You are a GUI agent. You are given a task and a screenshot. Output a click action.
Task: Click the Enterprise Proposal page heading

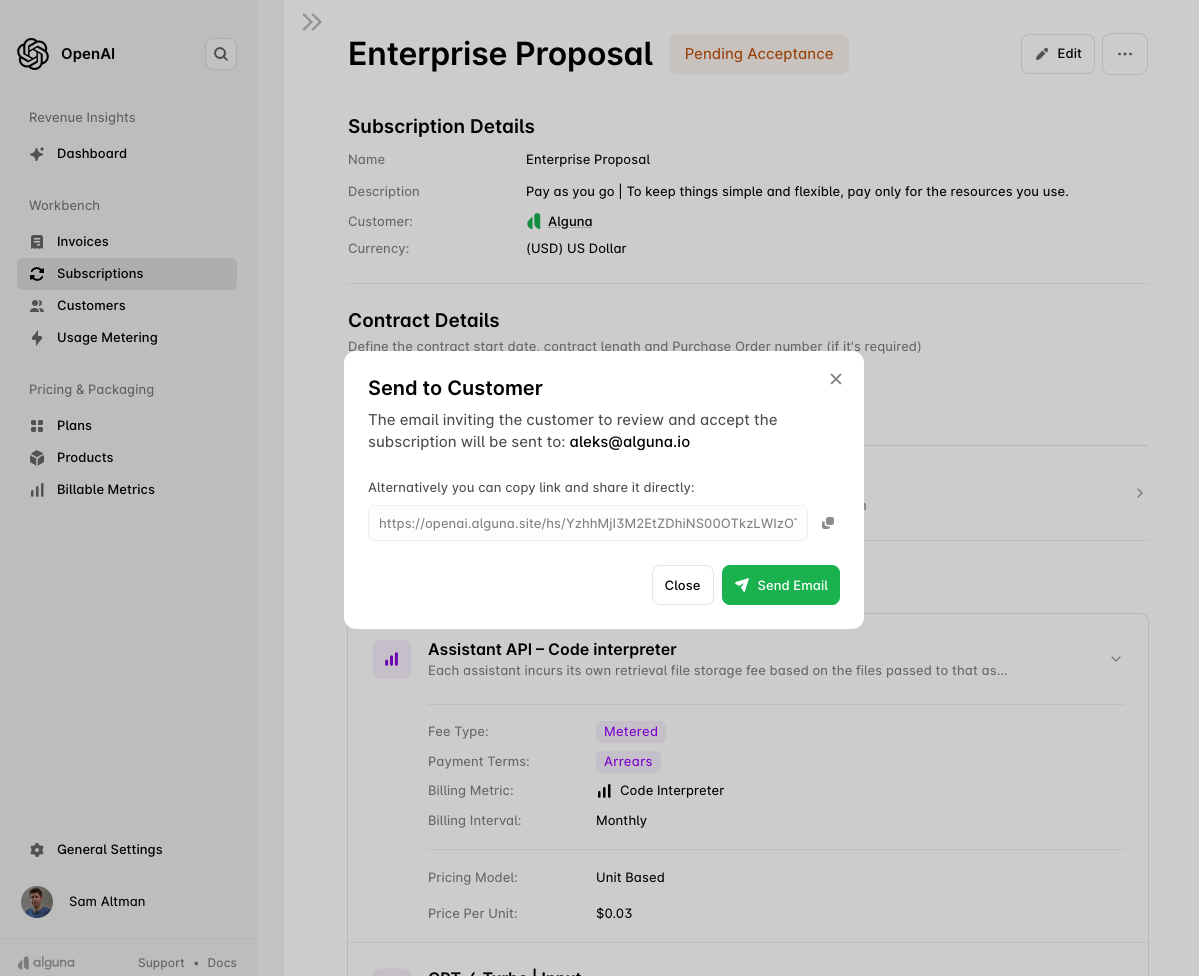tap(500, 54)
